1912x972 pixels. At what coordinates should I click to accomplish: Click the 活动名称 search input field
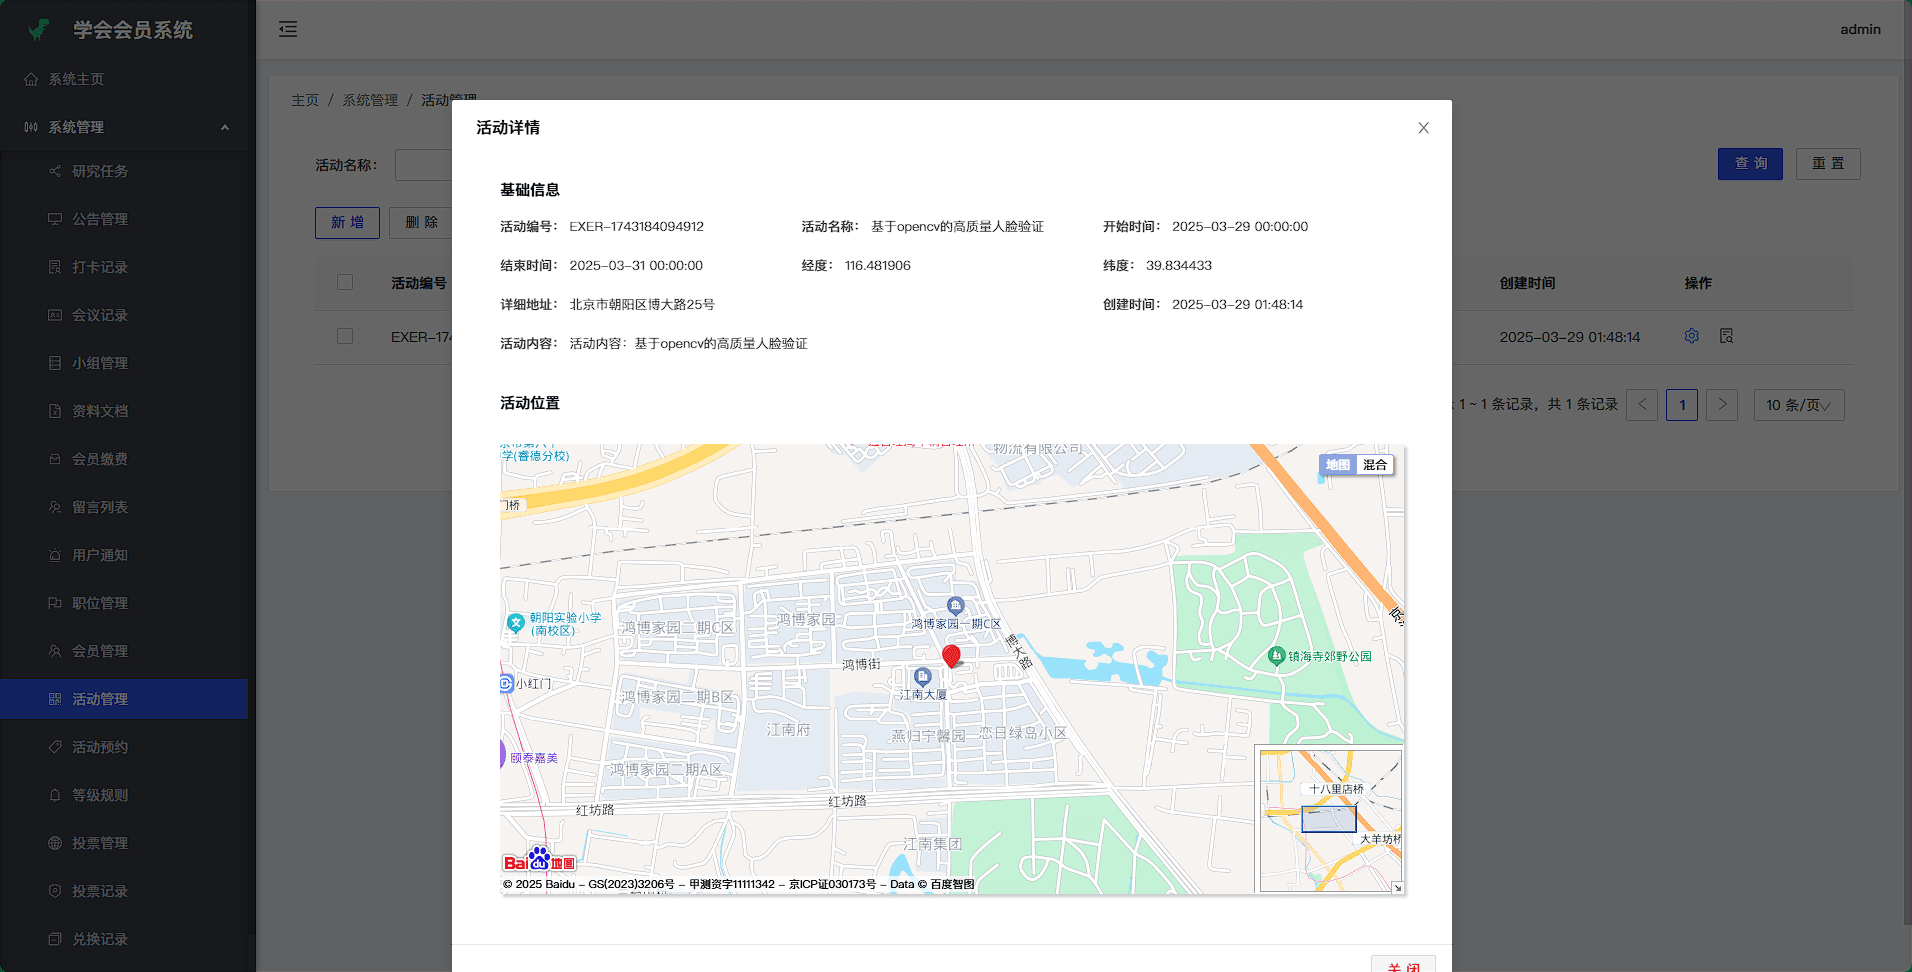424,164
